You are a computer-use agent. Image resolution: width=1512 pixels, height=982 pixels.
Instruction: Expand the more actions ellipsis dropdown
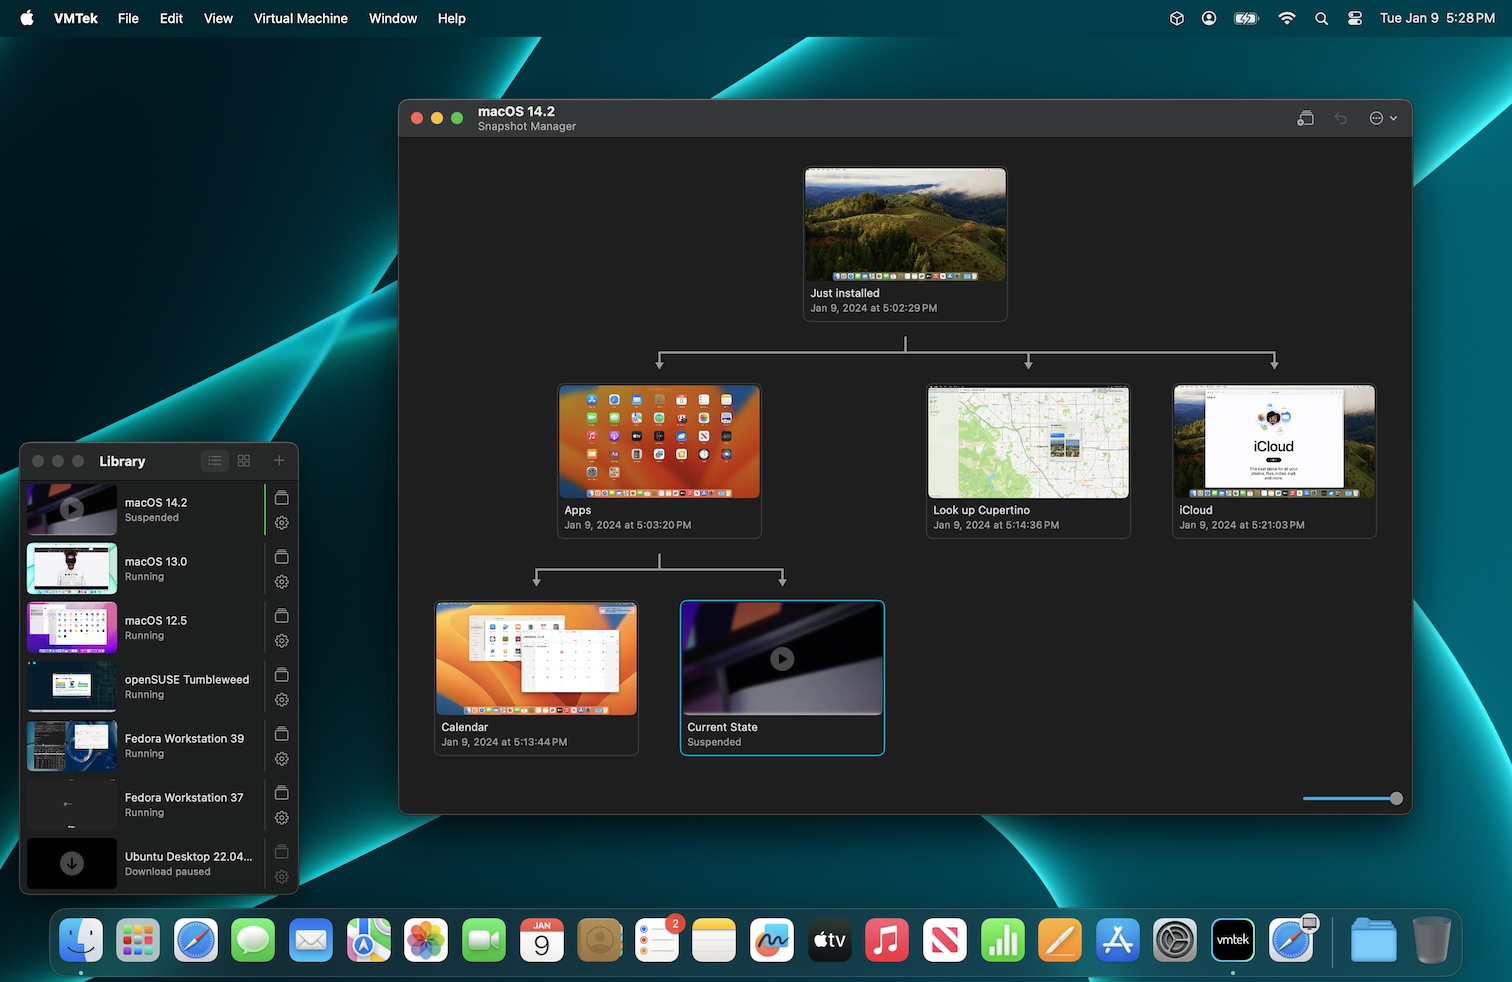pos(1383,118)
